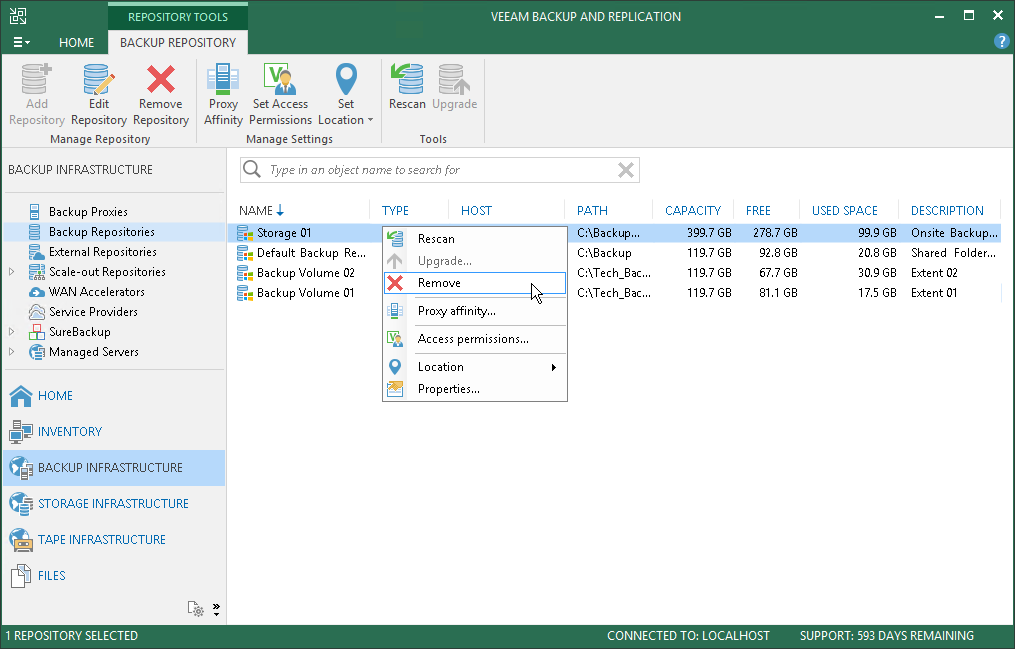Clear the search field with X

[625, 170]
